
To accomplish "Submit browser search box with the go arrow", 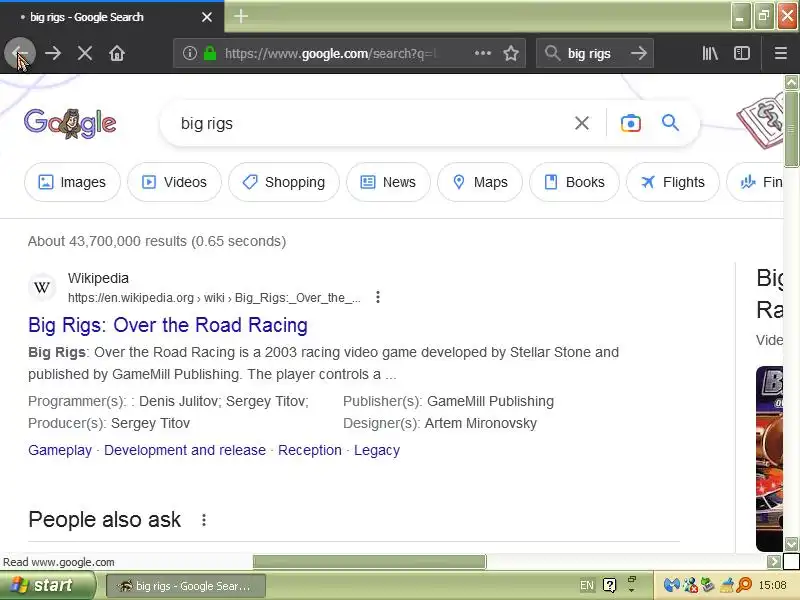I will tap(638, 53).
